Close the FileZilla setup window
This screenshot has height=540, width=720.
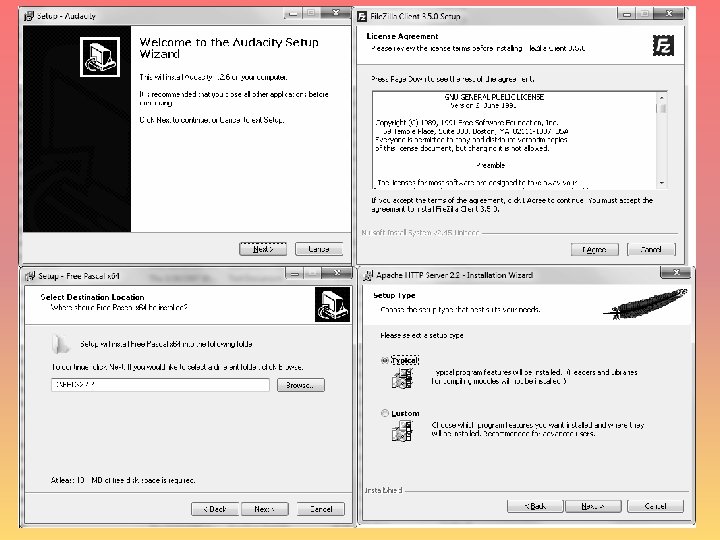[669, 14]
